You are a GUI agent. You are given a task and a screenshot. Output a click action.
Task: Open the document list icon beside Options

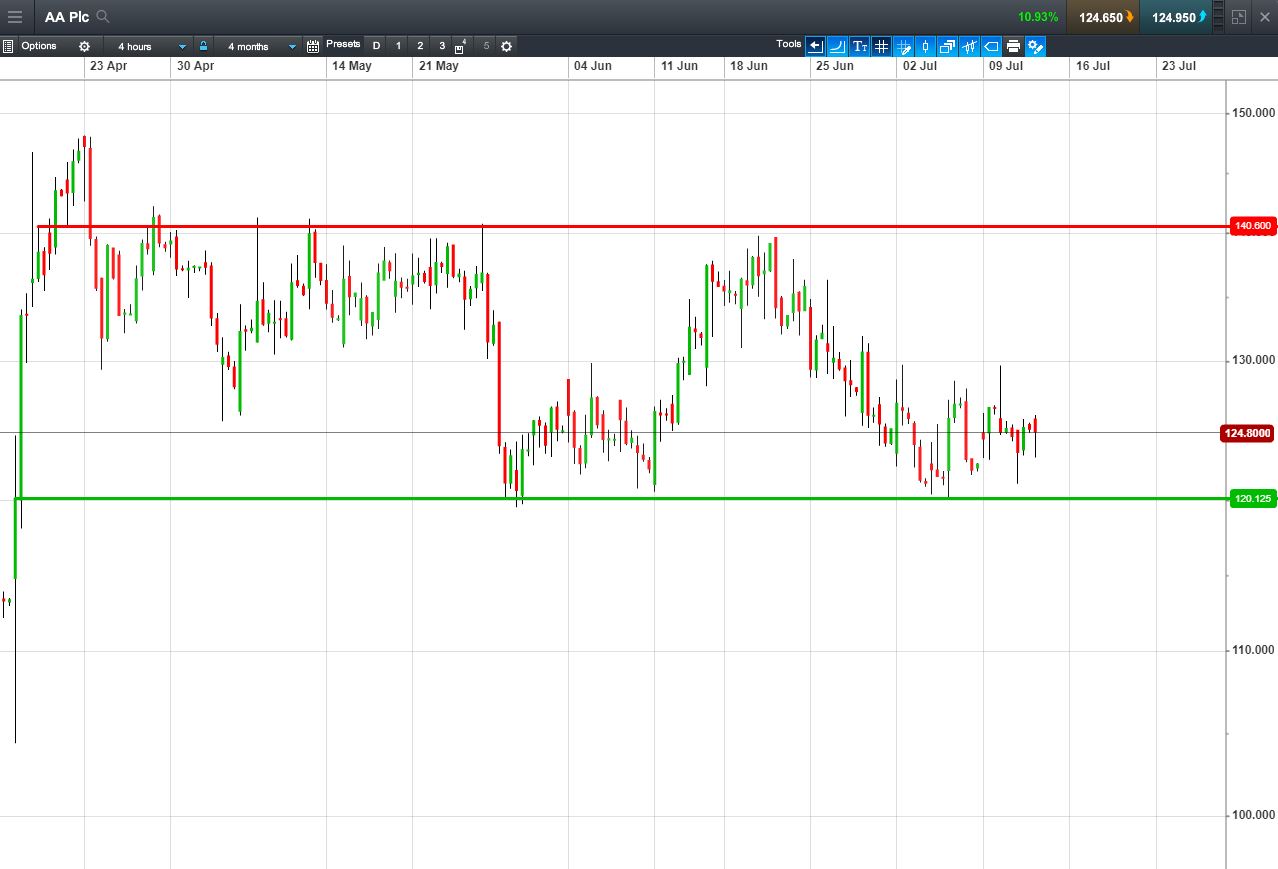[8, 46]
